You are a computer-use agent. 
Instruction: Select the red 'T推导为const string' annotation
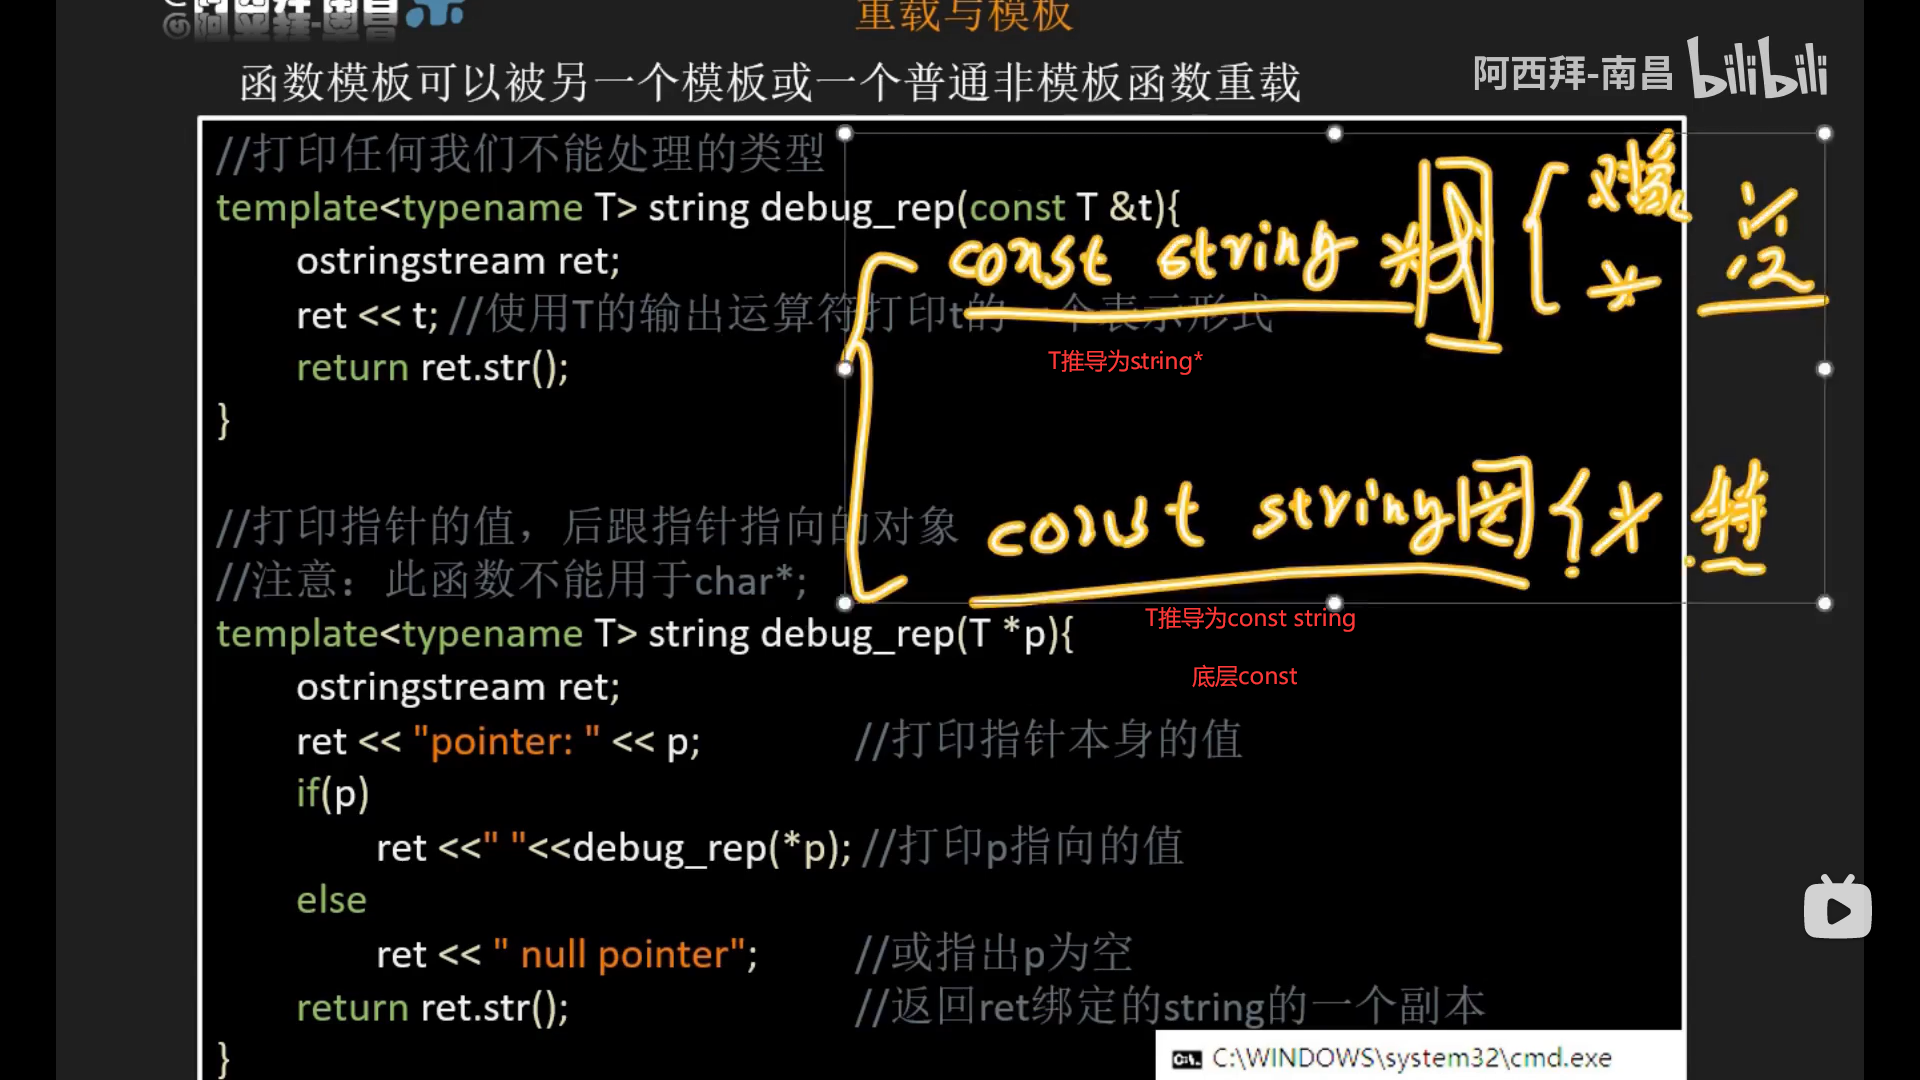click(x=1250, y=618)
